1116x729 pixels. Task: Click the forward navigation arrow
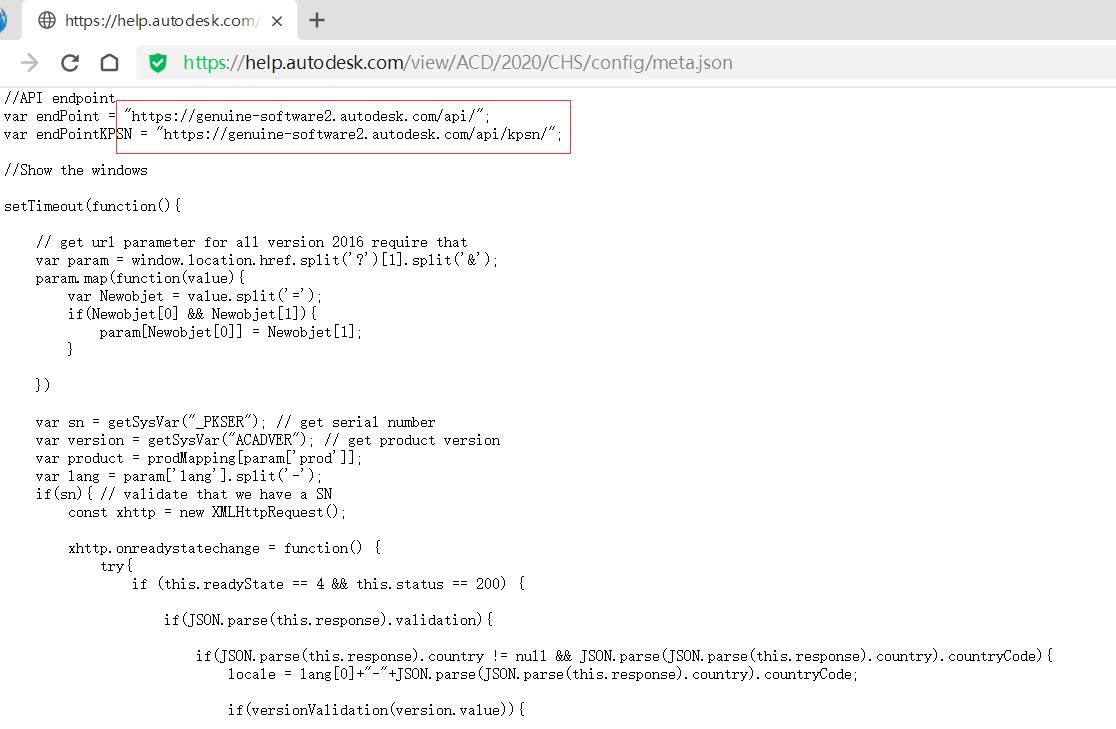point(29,63)
